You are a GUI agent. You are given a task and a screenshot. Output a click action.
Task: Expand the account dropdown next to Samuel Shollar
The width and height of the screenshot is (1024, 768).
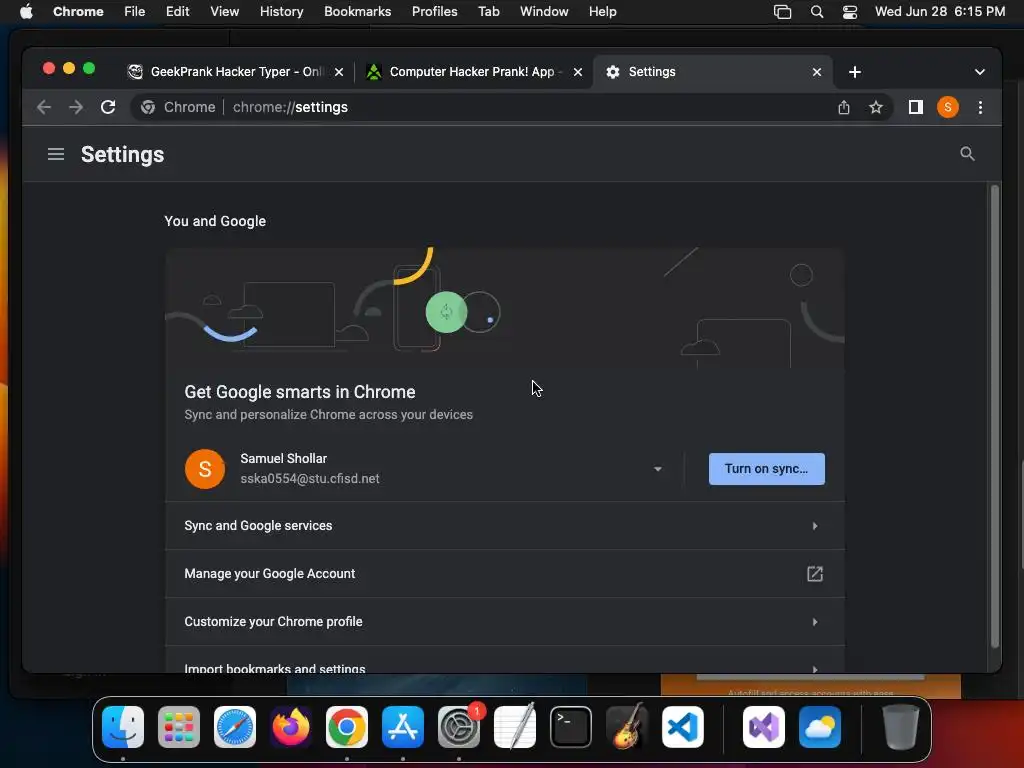click(x=658, y=469)
